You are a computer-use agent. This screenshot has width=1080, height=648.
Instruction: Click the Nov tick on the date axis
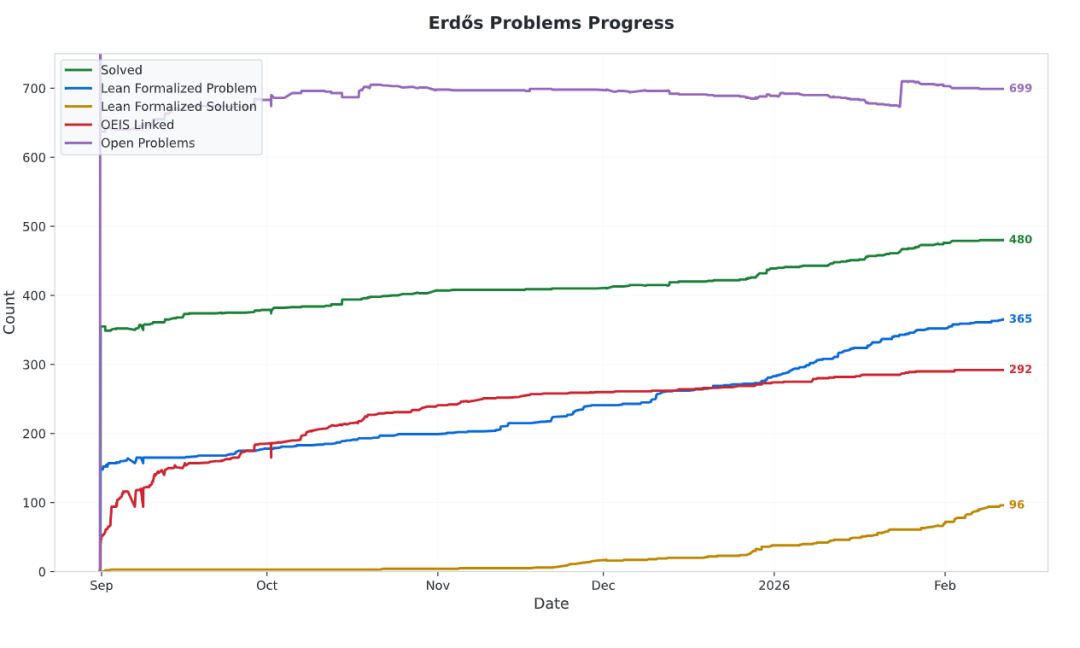(x=438, y=586)
